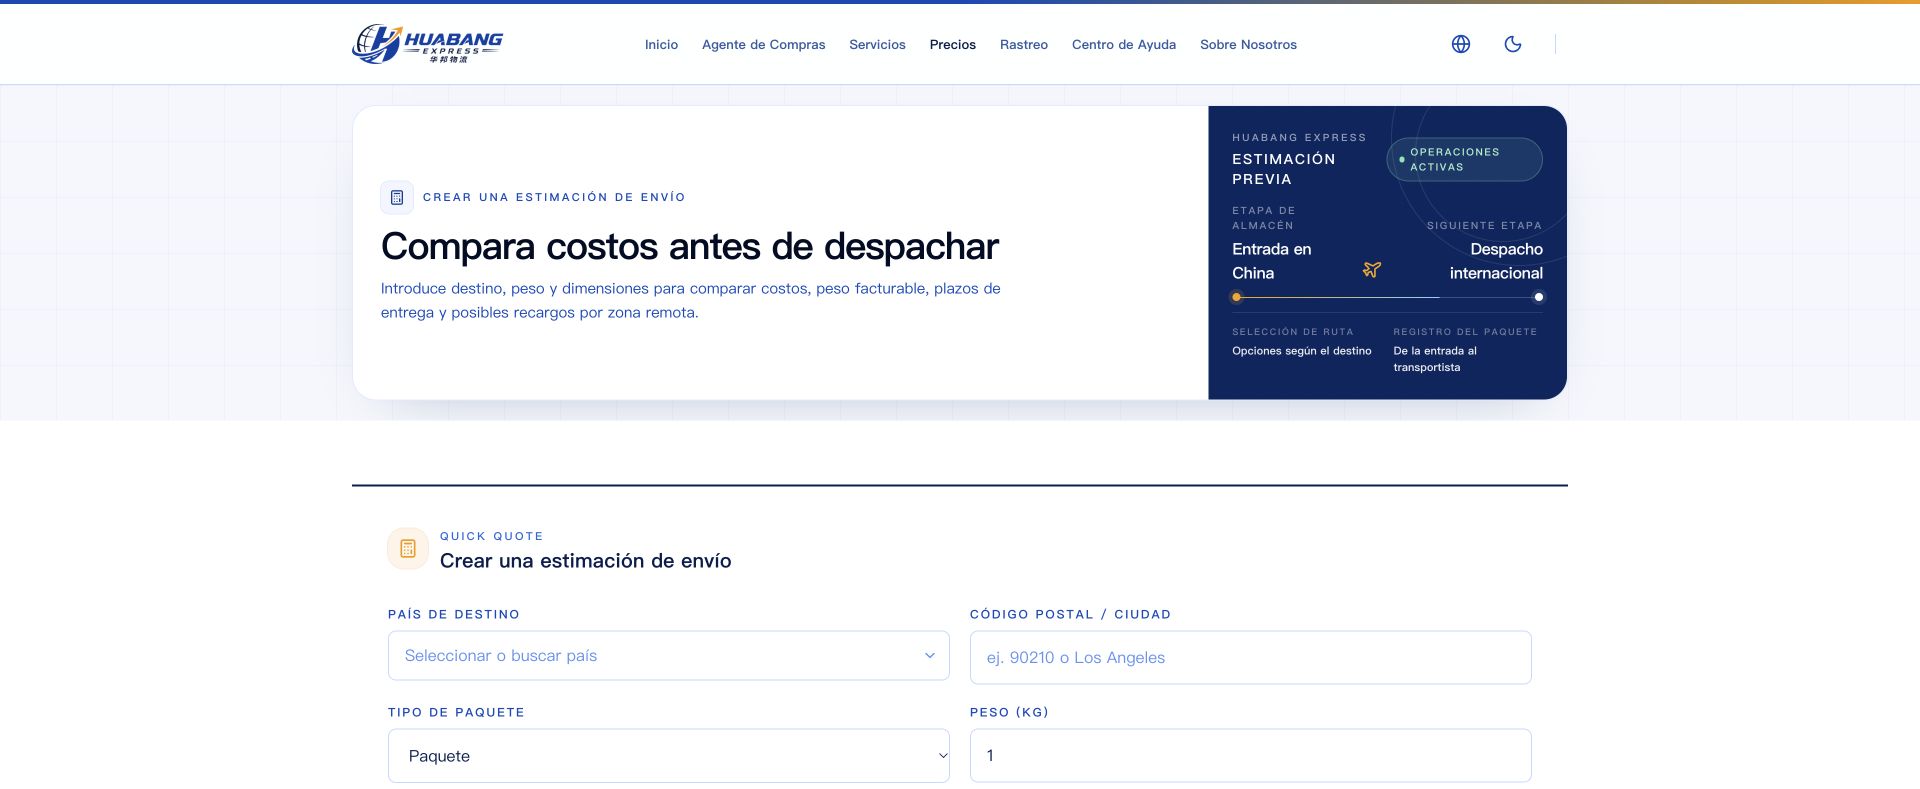The width and height of the screenshot is (1920, 789).
Task: Click 'Opciones según el destino' text
Action: (x=1302, y=351)
